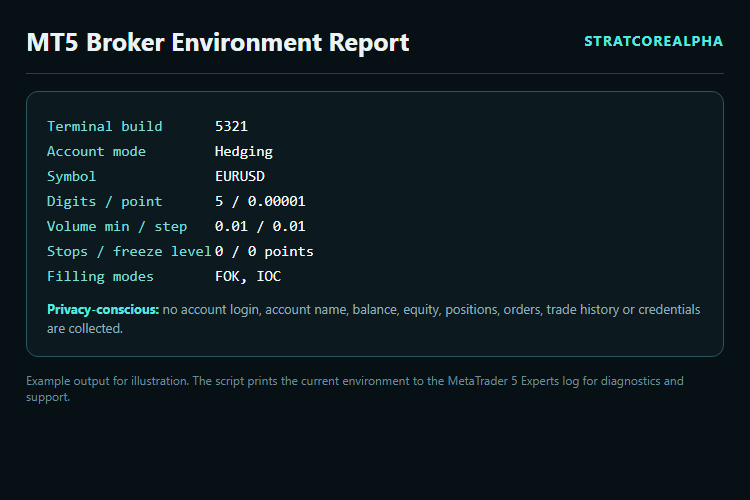Click the 'Stops / freeze level' label
Image resolution: width=750 pixels, height=500 pixels.
point(129,252)
